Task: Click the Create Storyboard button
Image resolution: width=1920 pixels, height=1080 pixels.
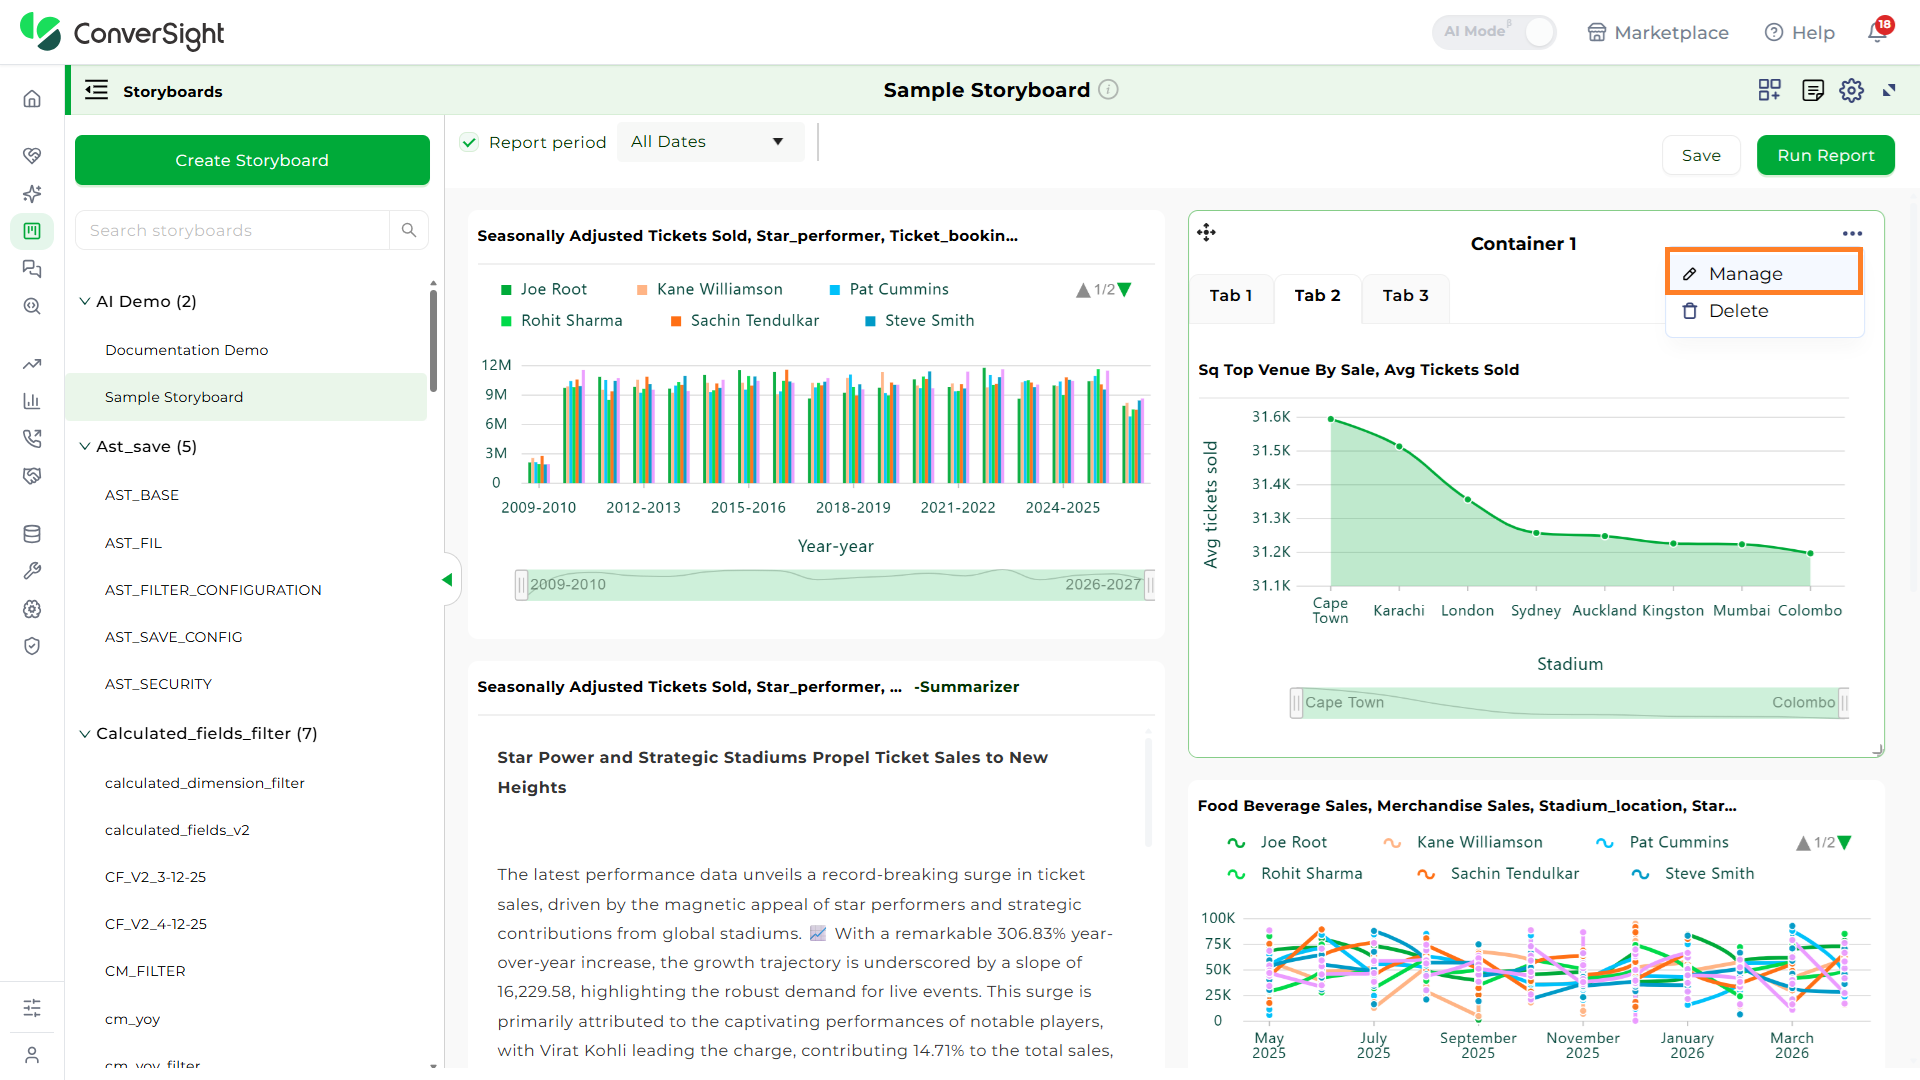Action: [252, 160]
